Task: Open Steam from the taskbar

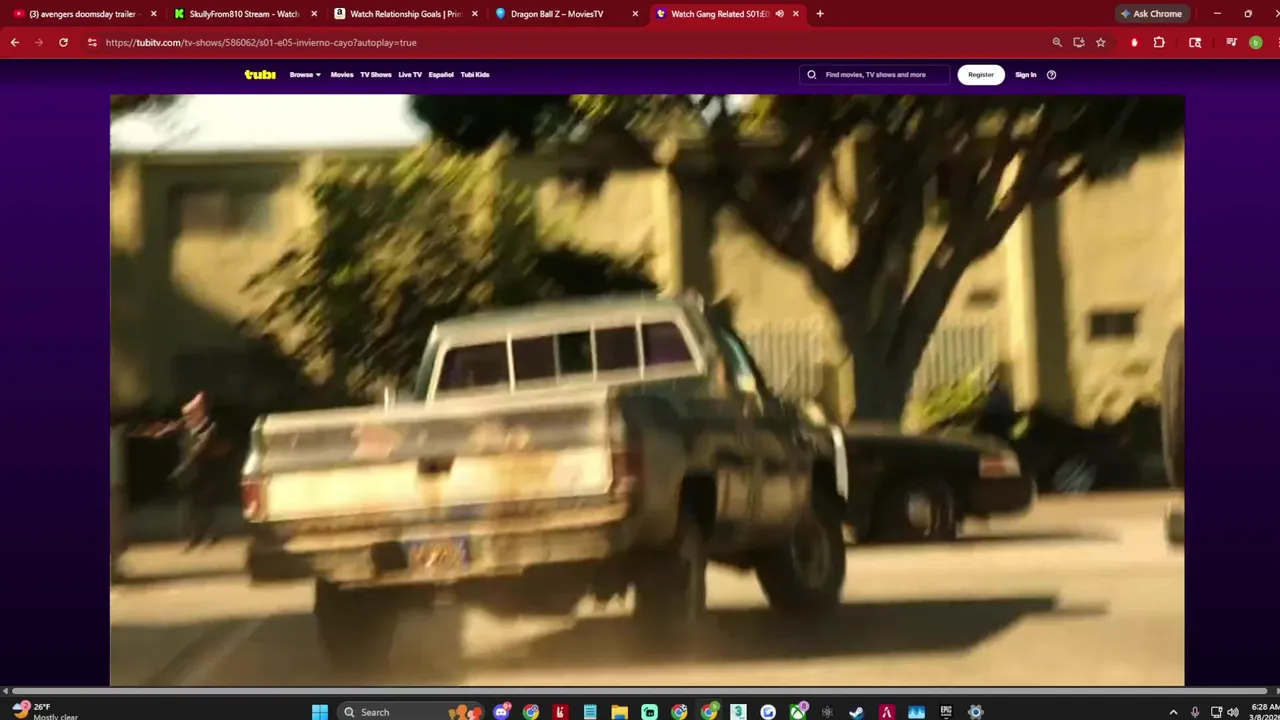Action: tap(857, 712)
